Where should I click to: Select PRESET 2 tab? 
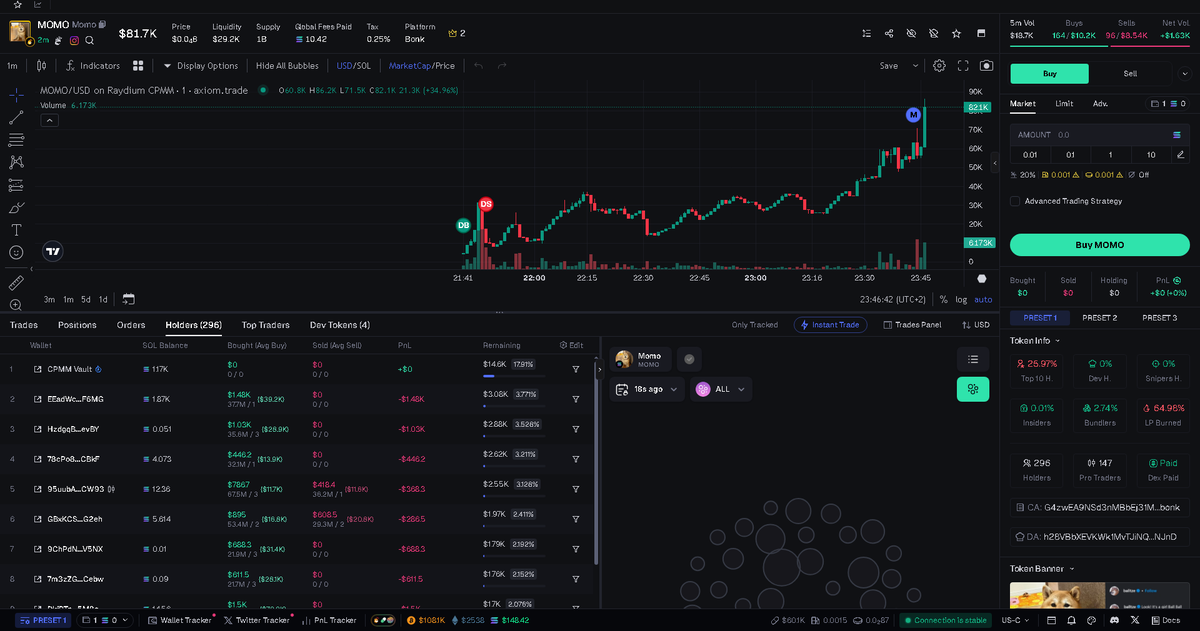[x=1099, y=318]
